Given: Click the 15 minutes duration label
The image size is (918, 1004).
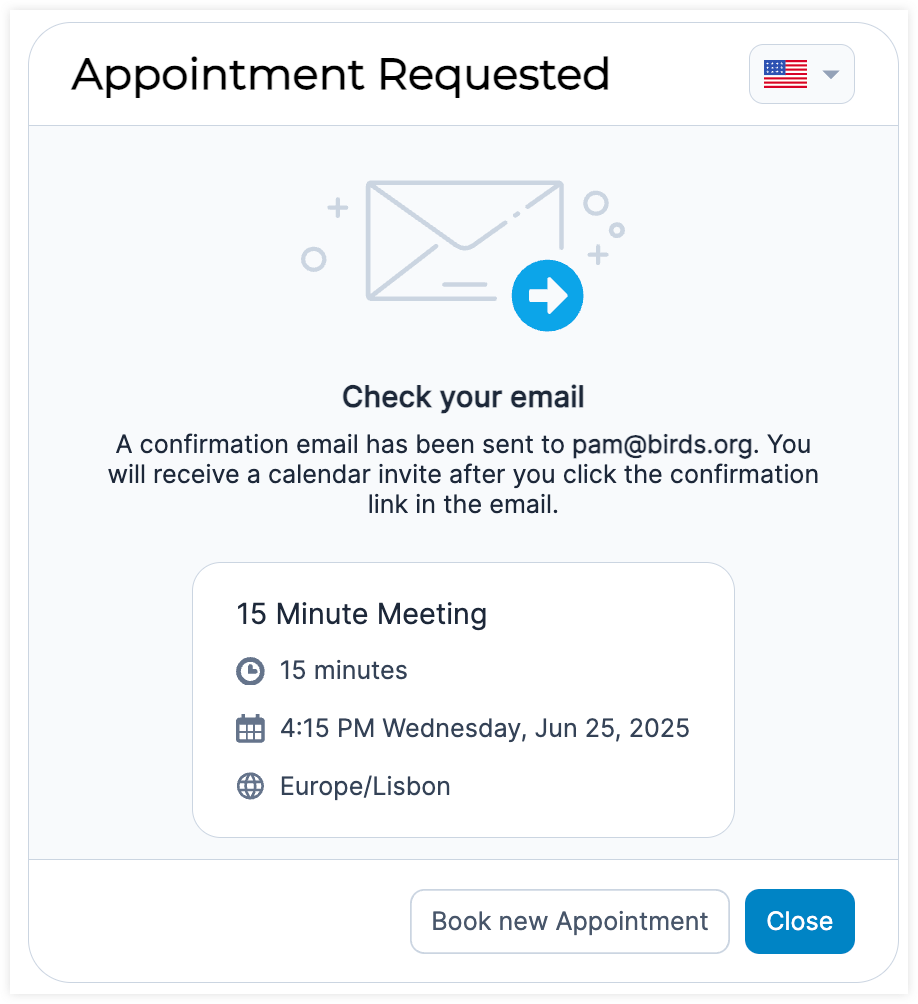Looking at the screenshot, I should pyautogui.click(x=344, y=671).
